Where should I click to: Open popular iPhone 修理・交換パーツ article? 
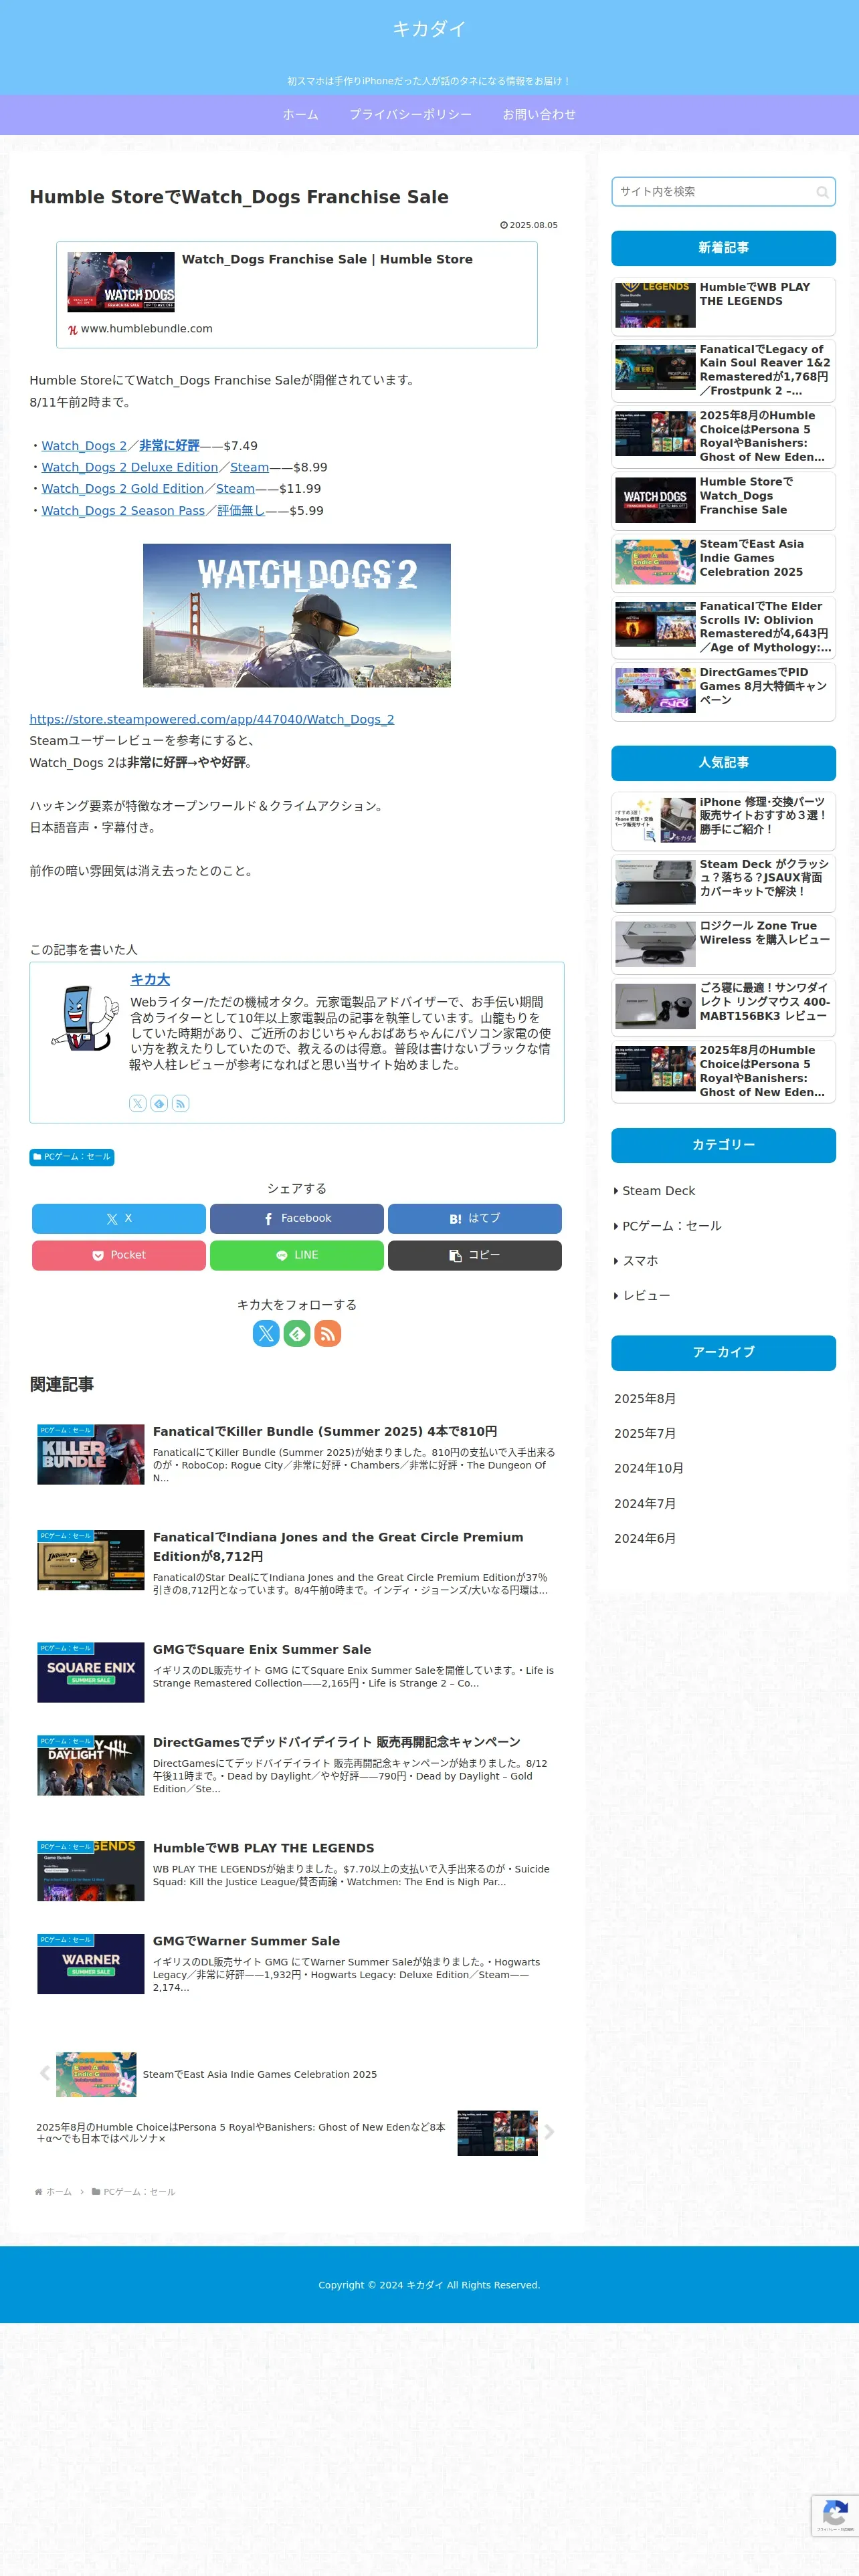coord(724,820)
